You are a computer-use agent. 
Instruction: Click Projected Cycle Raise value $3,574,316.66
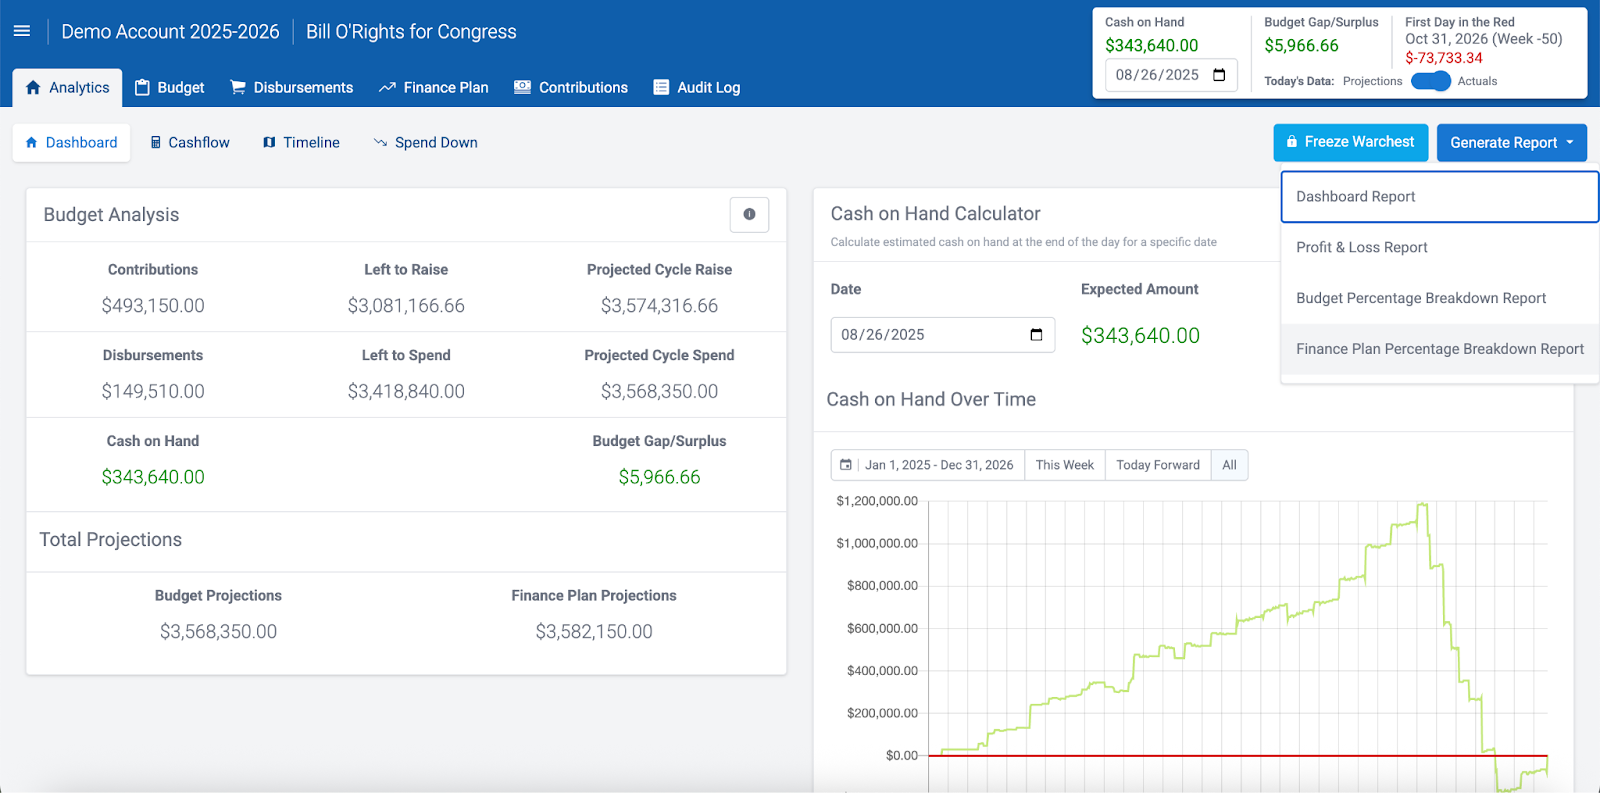click(x=659, y=306)
